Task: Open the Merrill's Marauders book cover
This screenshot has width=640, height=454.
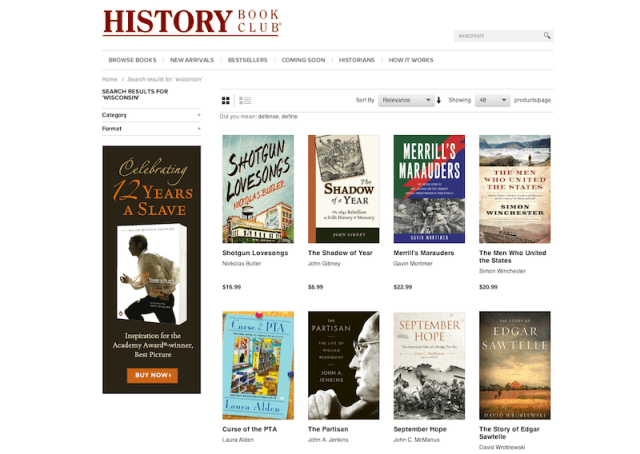Action: pos(429,189)
